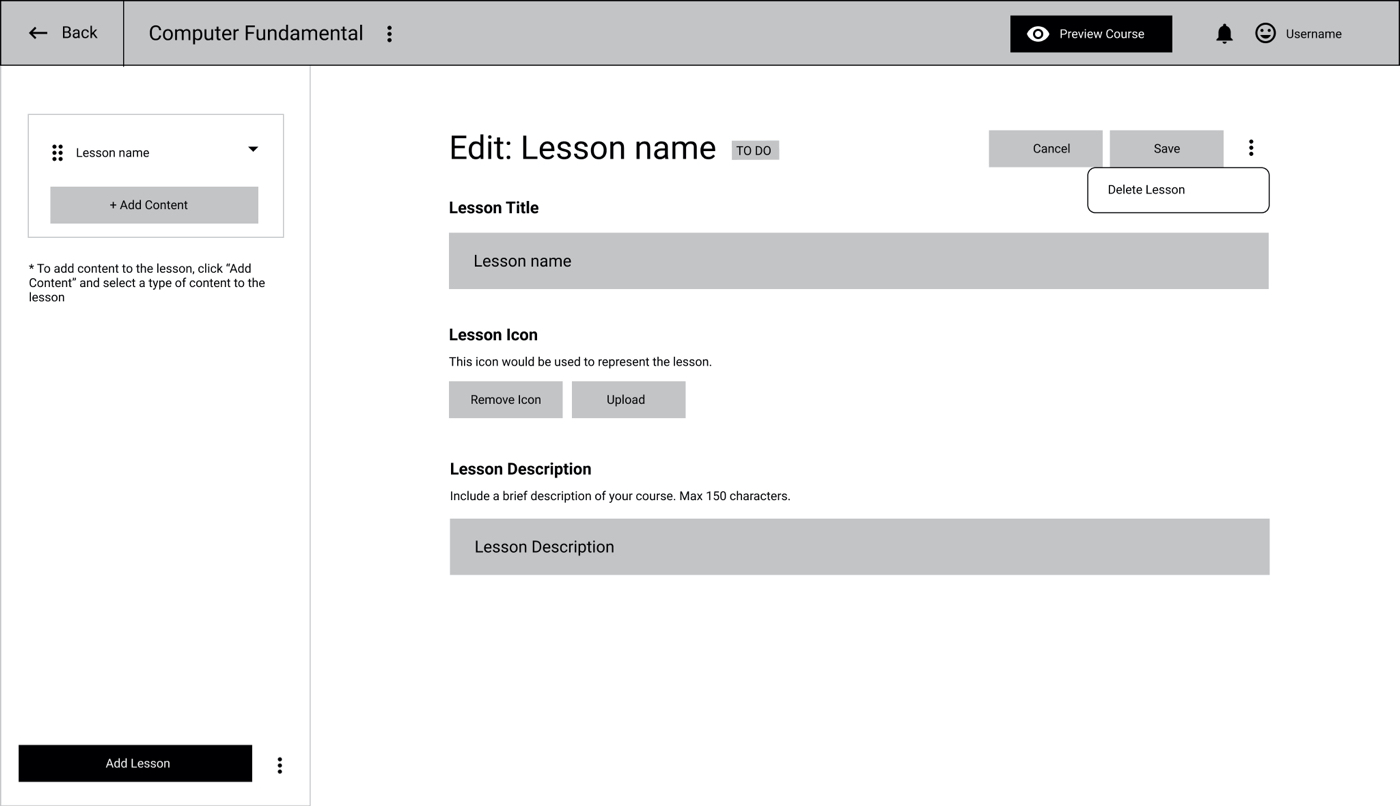1400x806 pixels.
Task: Open notifications bell
Action: tap(1224, 34)
